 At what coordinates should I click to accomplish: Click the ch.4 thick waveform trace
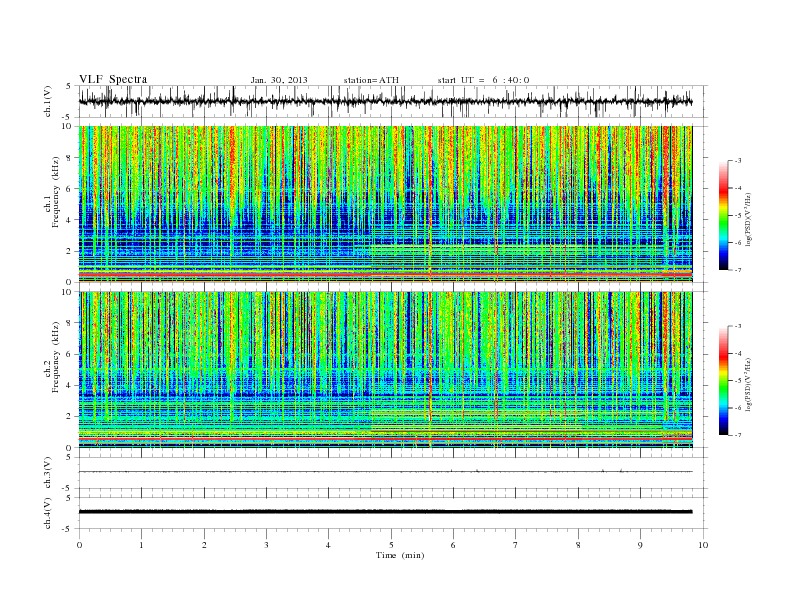(386, 512)
